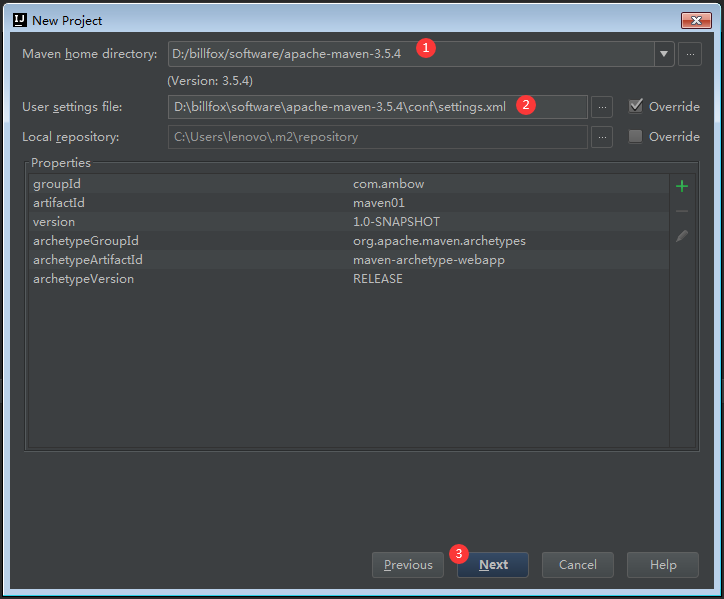Browse for user settings file

point(602,107)
